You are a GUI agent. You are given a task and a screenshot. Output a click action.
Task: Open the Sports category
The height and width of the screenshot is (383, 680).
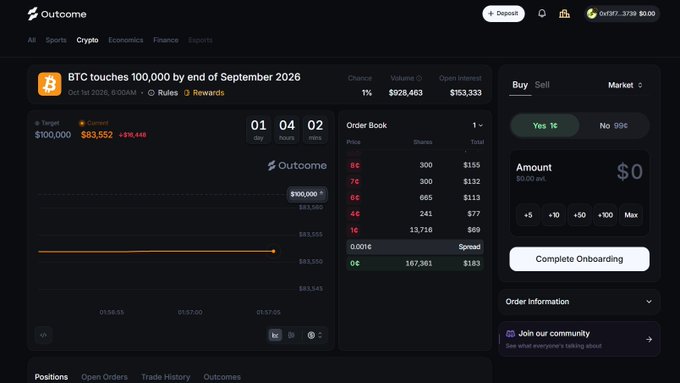click(x=56, y=40)
